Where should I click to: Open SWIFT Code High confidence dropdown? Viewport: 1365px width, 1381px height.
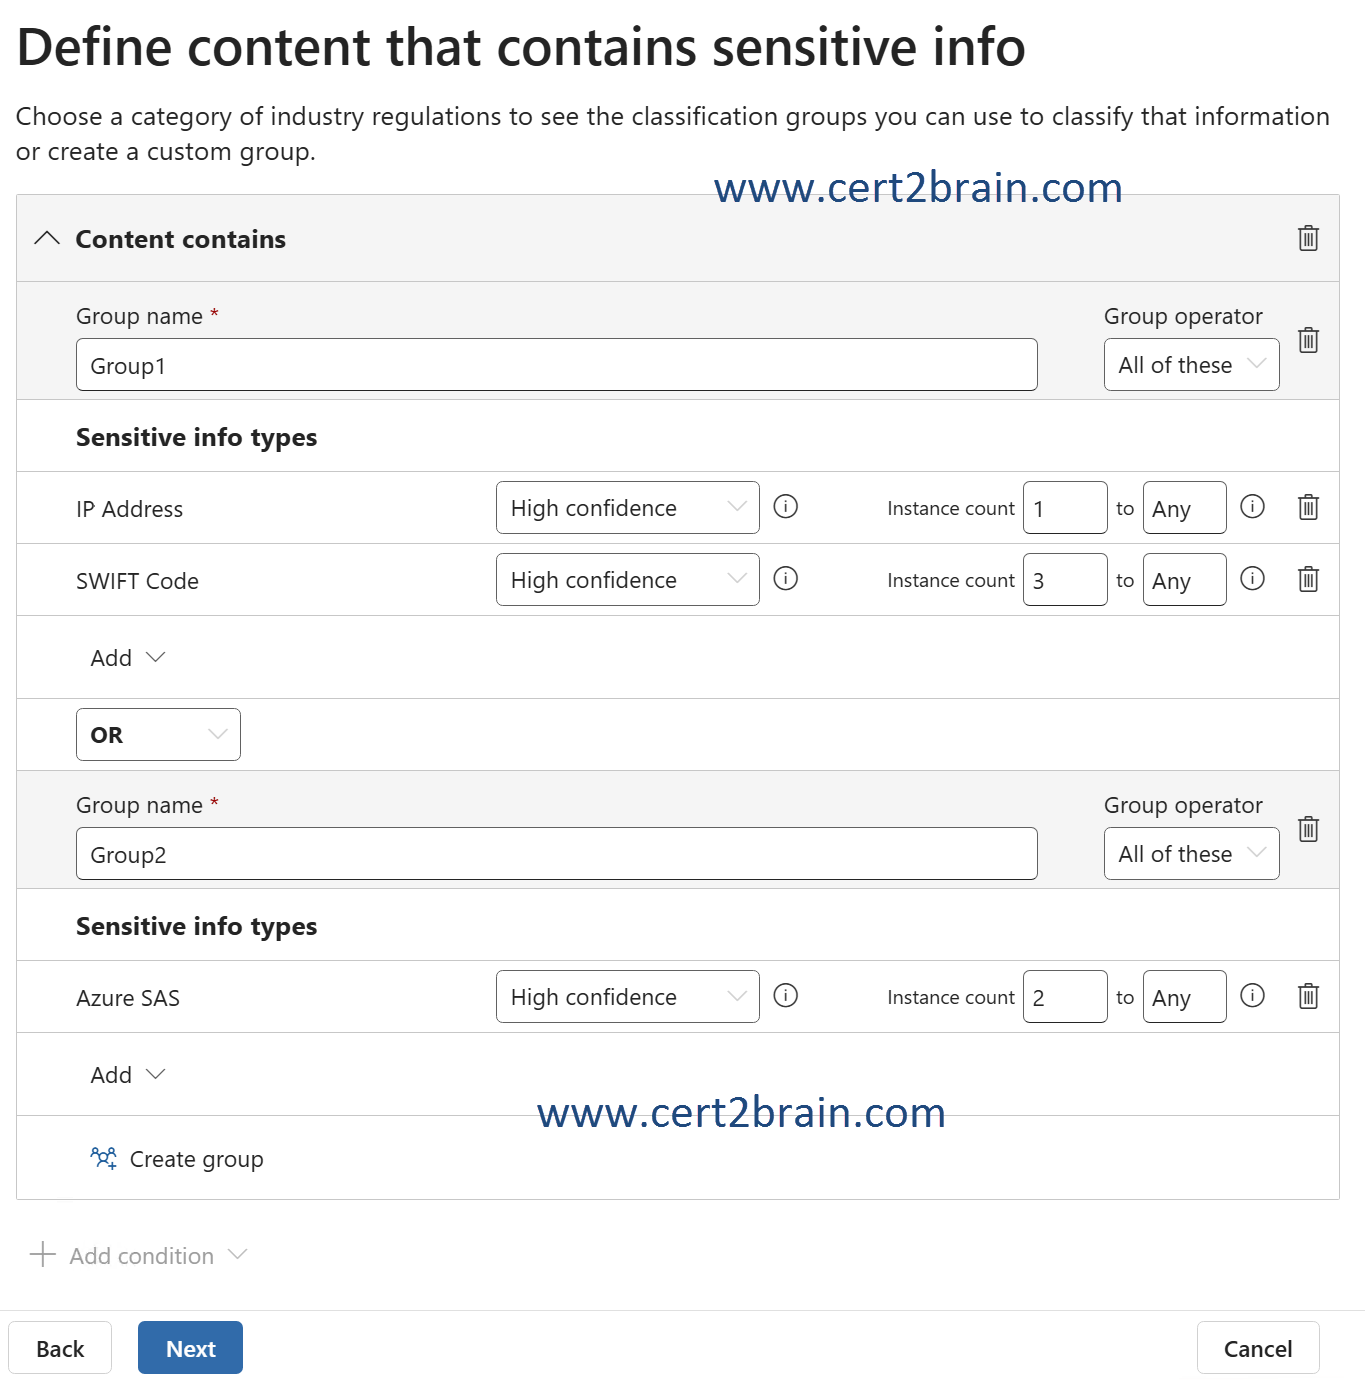(x=627, y=580)
